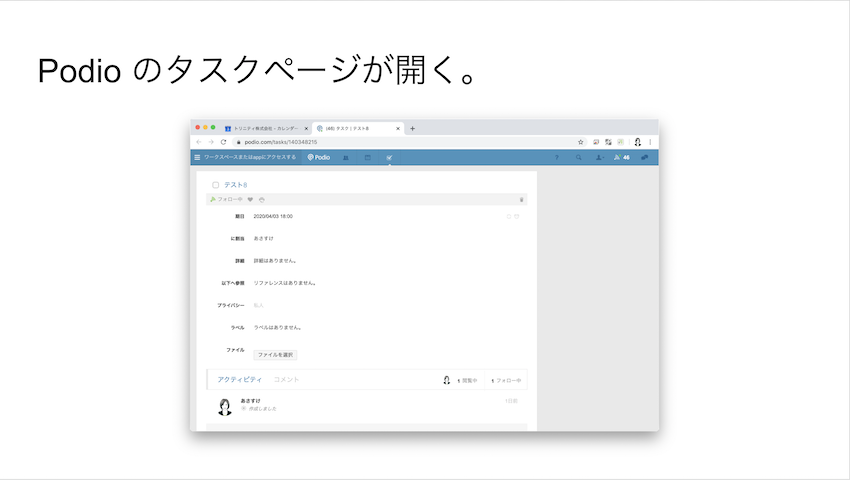Click the Podio help question mark icon

click(557, 157)
